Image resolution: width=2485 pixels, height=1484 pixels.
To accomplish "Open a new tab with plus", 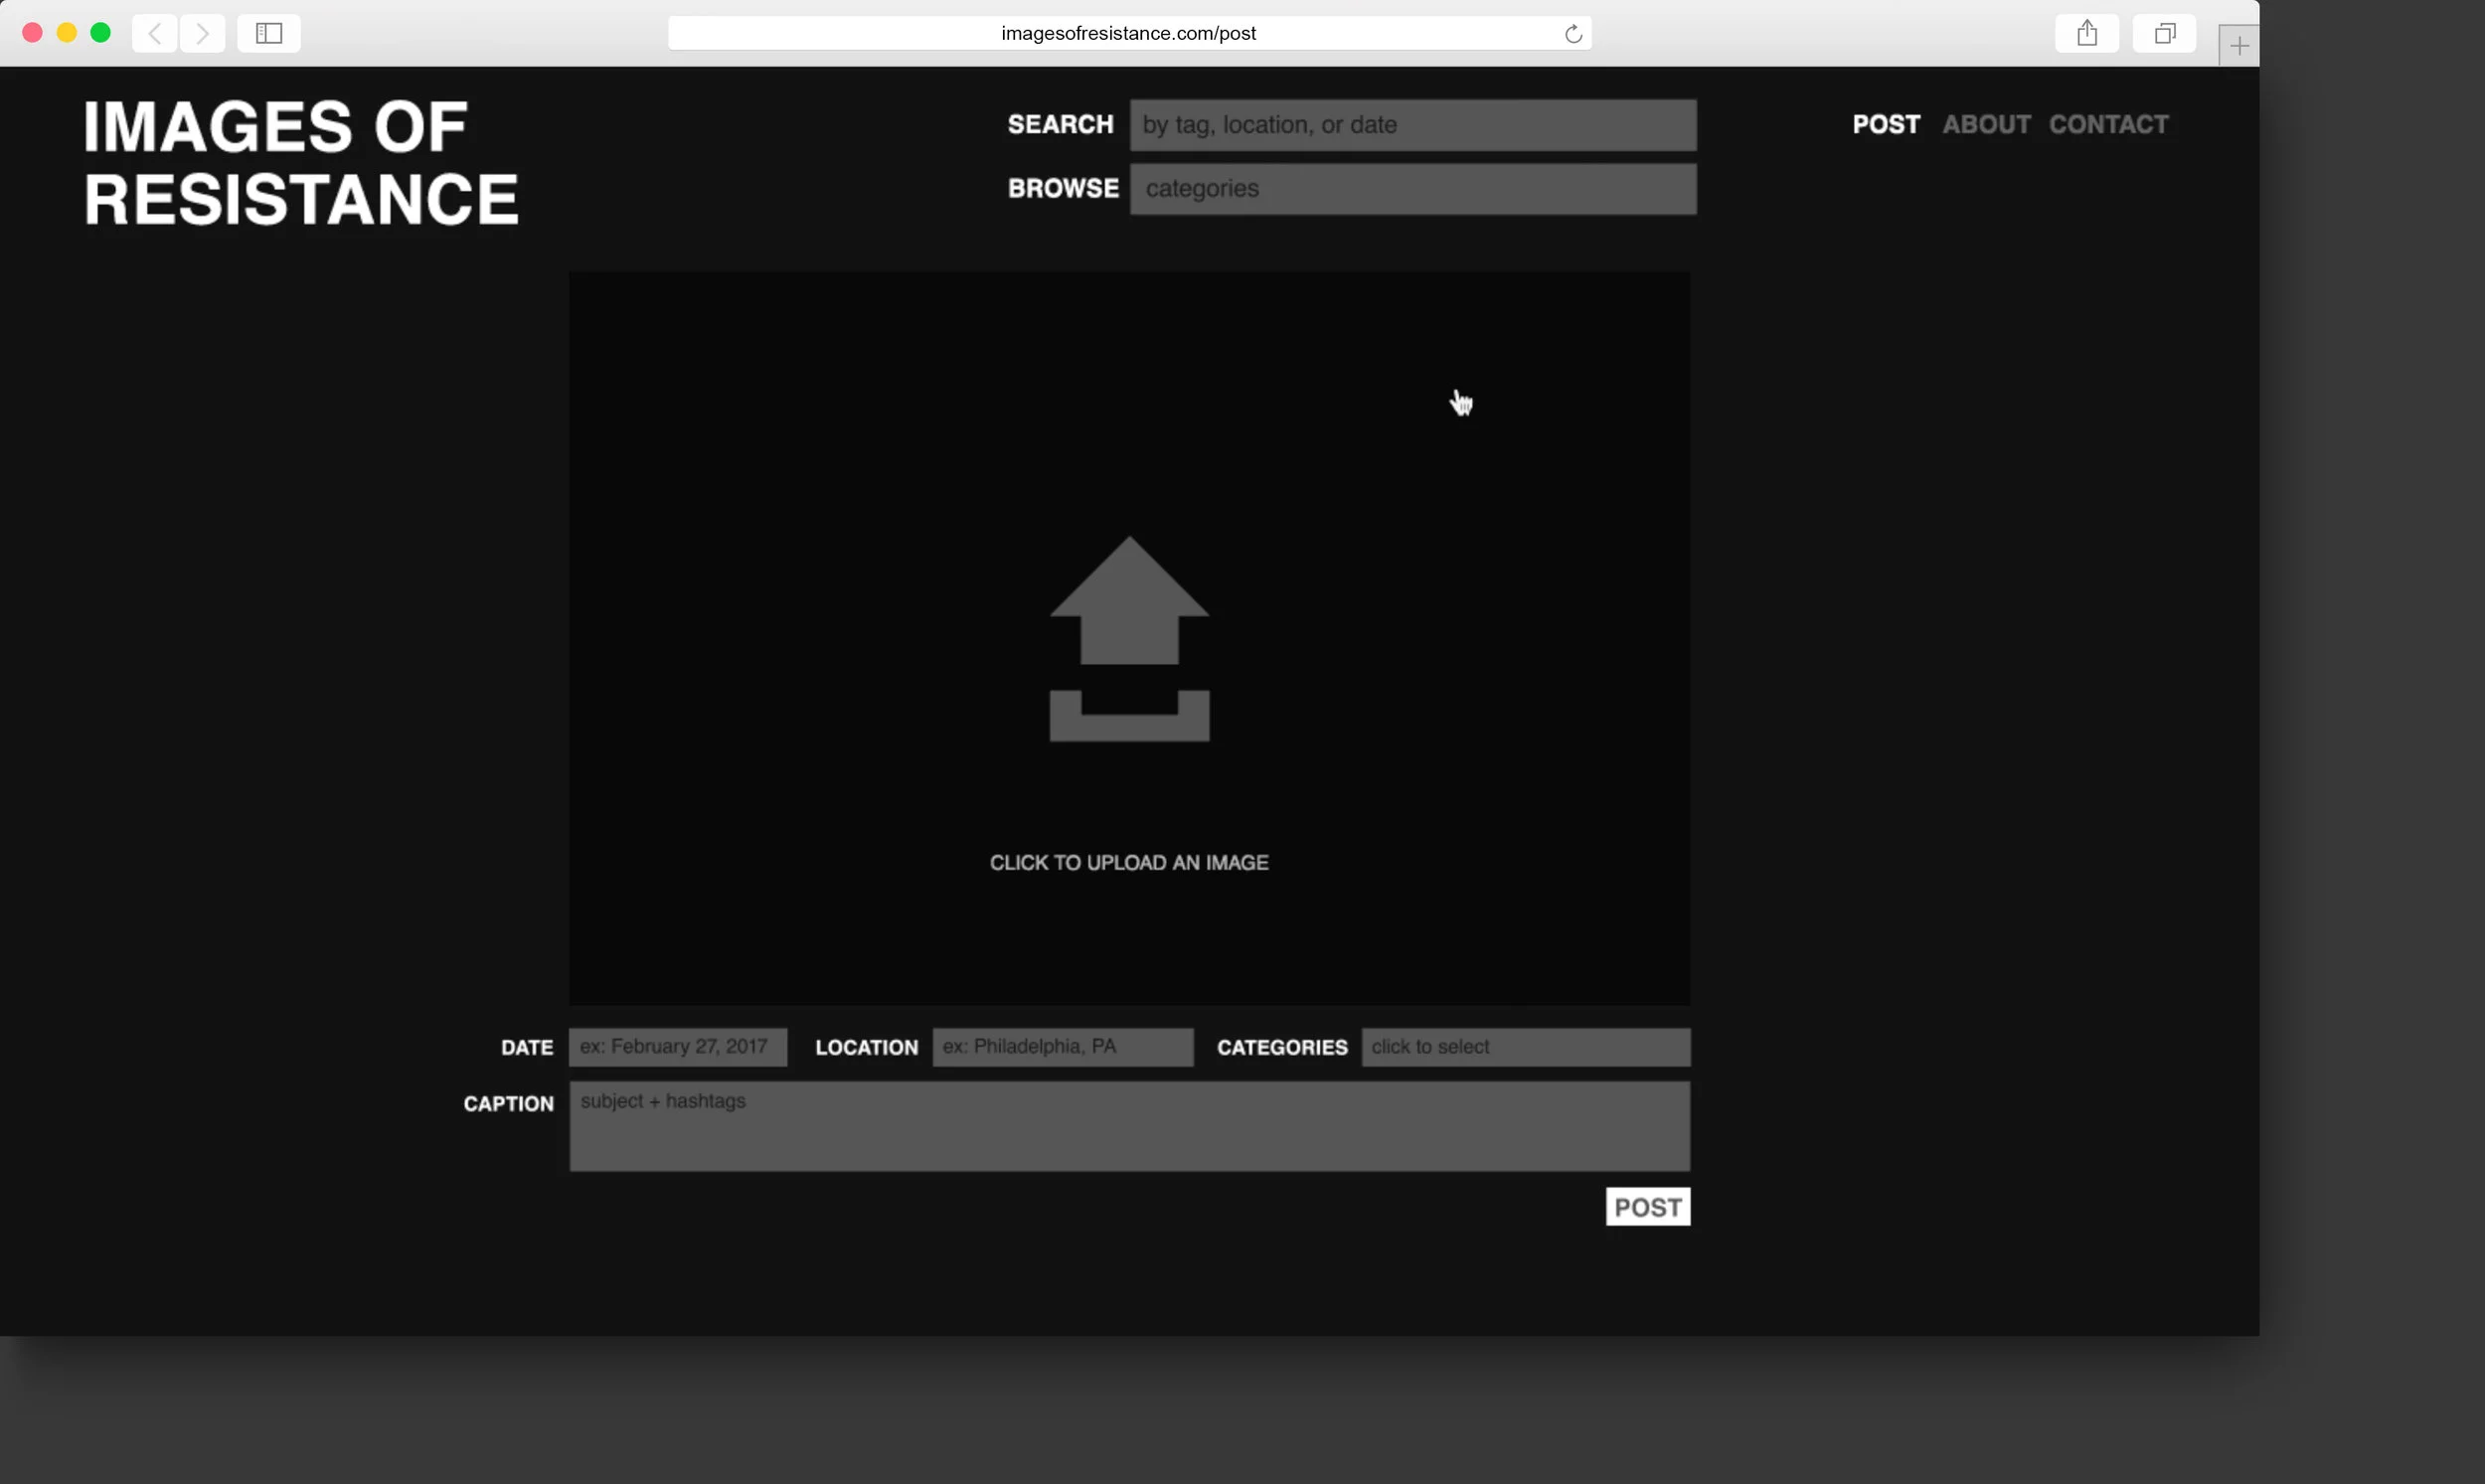I will pos(2238,46).
